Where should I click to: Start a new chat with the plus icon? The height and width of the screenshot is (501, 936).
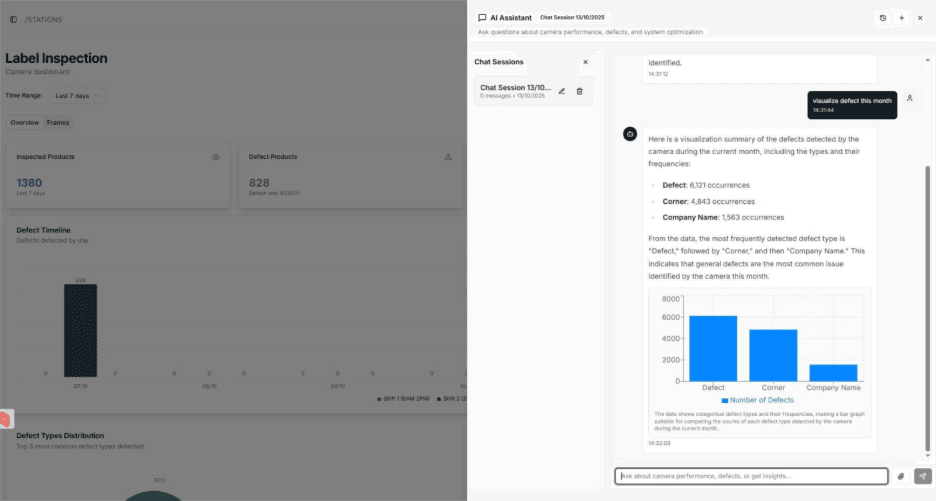coord(901,18)
